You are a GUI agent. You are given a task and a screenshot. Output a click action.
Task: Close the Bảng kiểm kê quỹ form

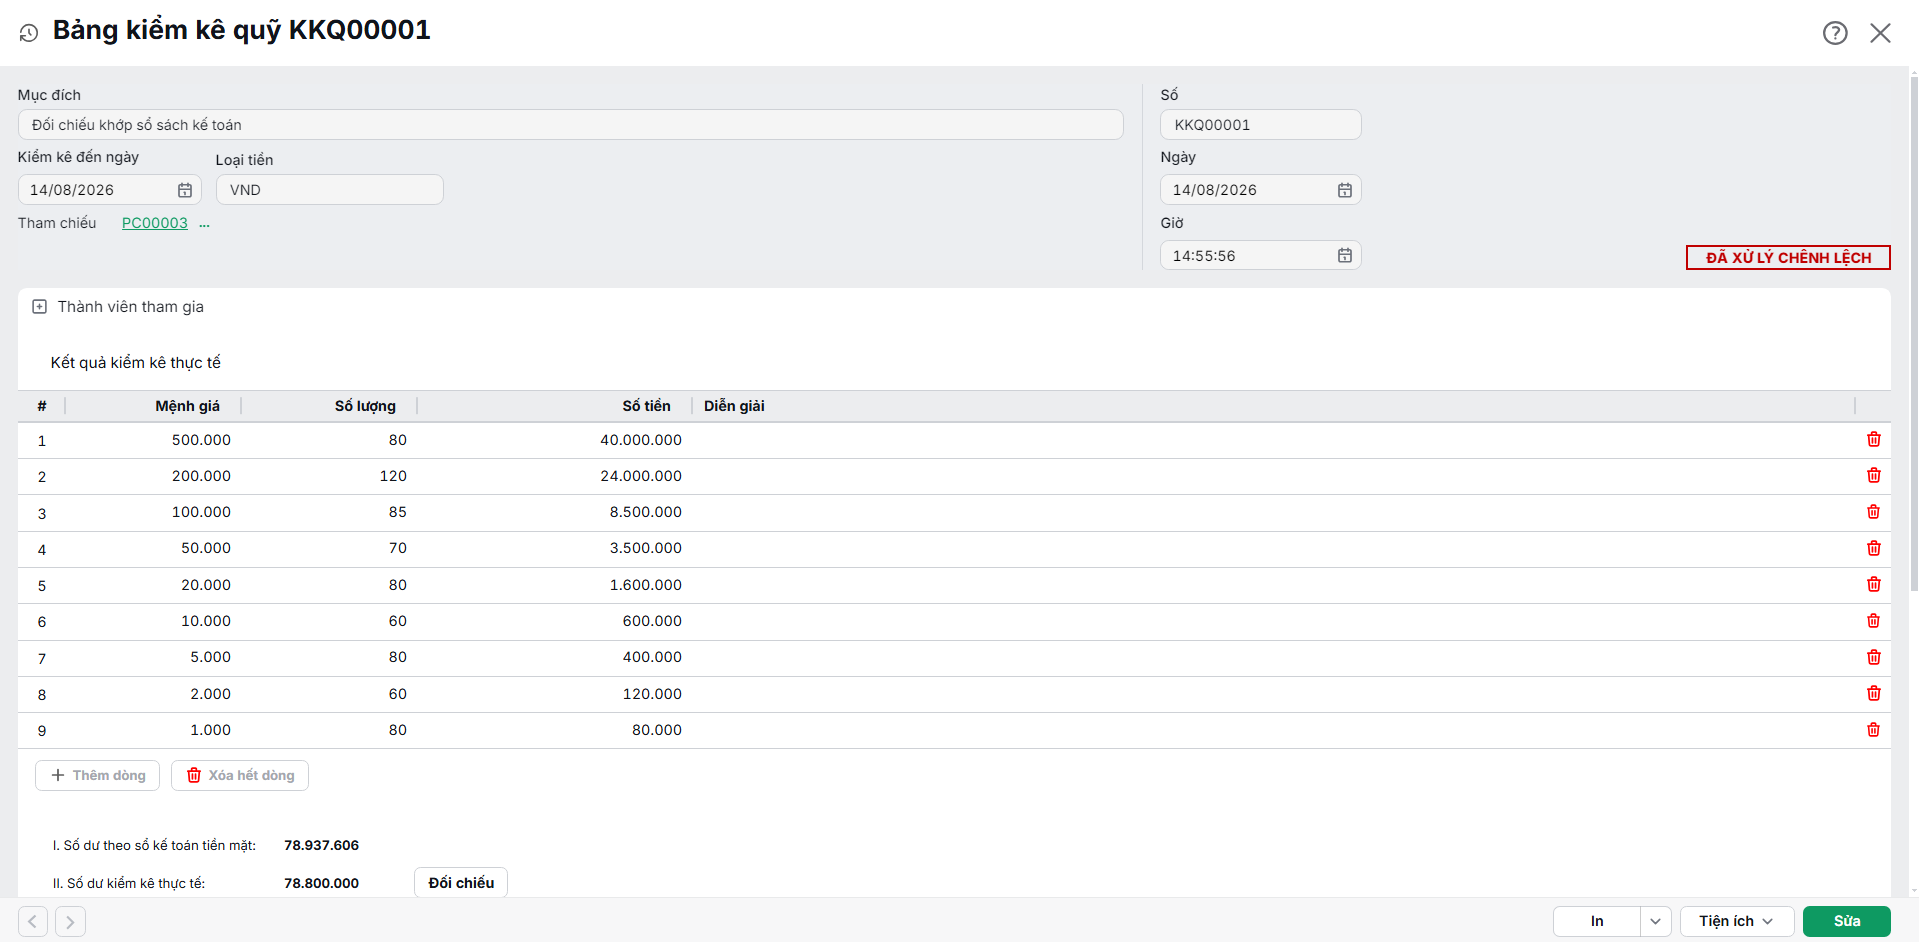(x=1880, y=33)
